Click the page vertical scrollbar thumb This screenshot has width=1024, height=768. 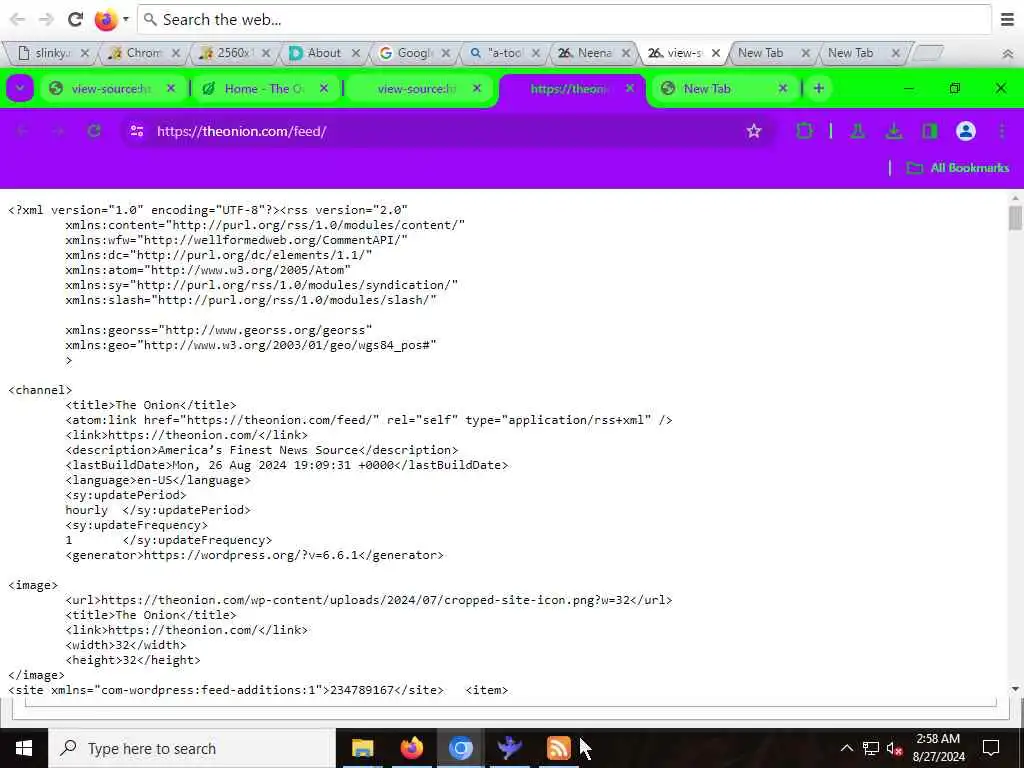(1014, 218)
